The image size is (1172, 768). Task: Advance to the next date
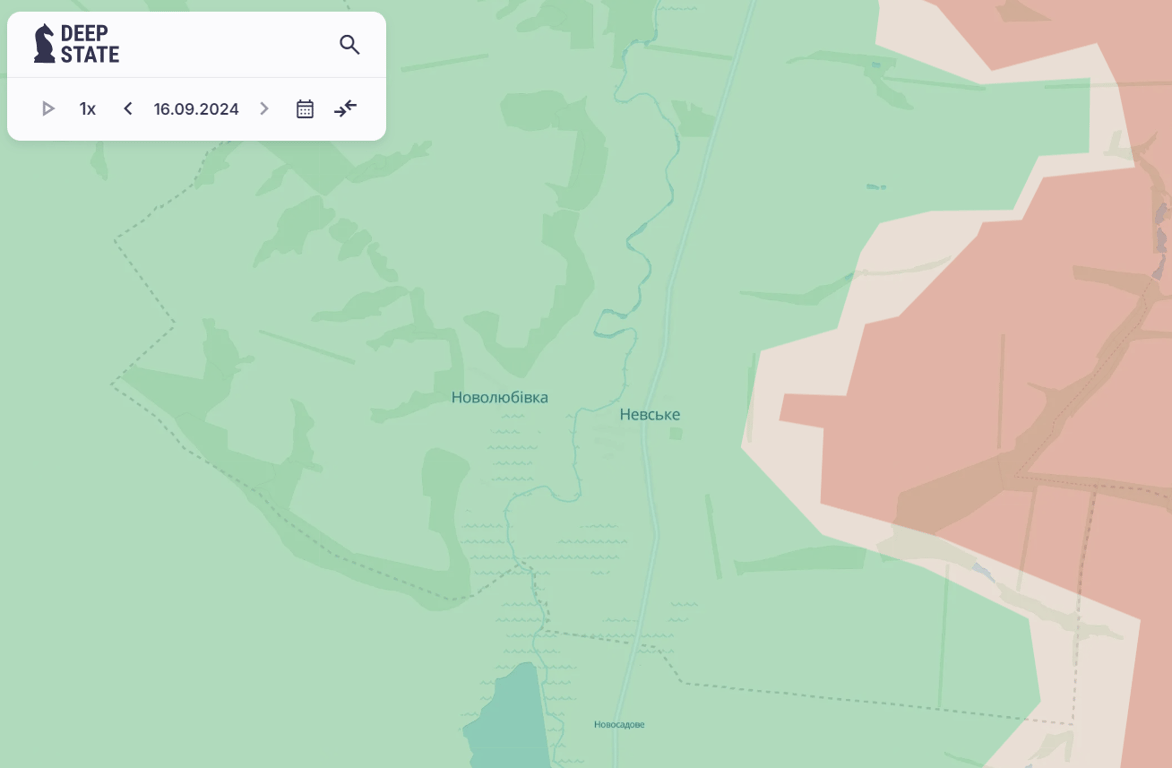click(264, 109)
